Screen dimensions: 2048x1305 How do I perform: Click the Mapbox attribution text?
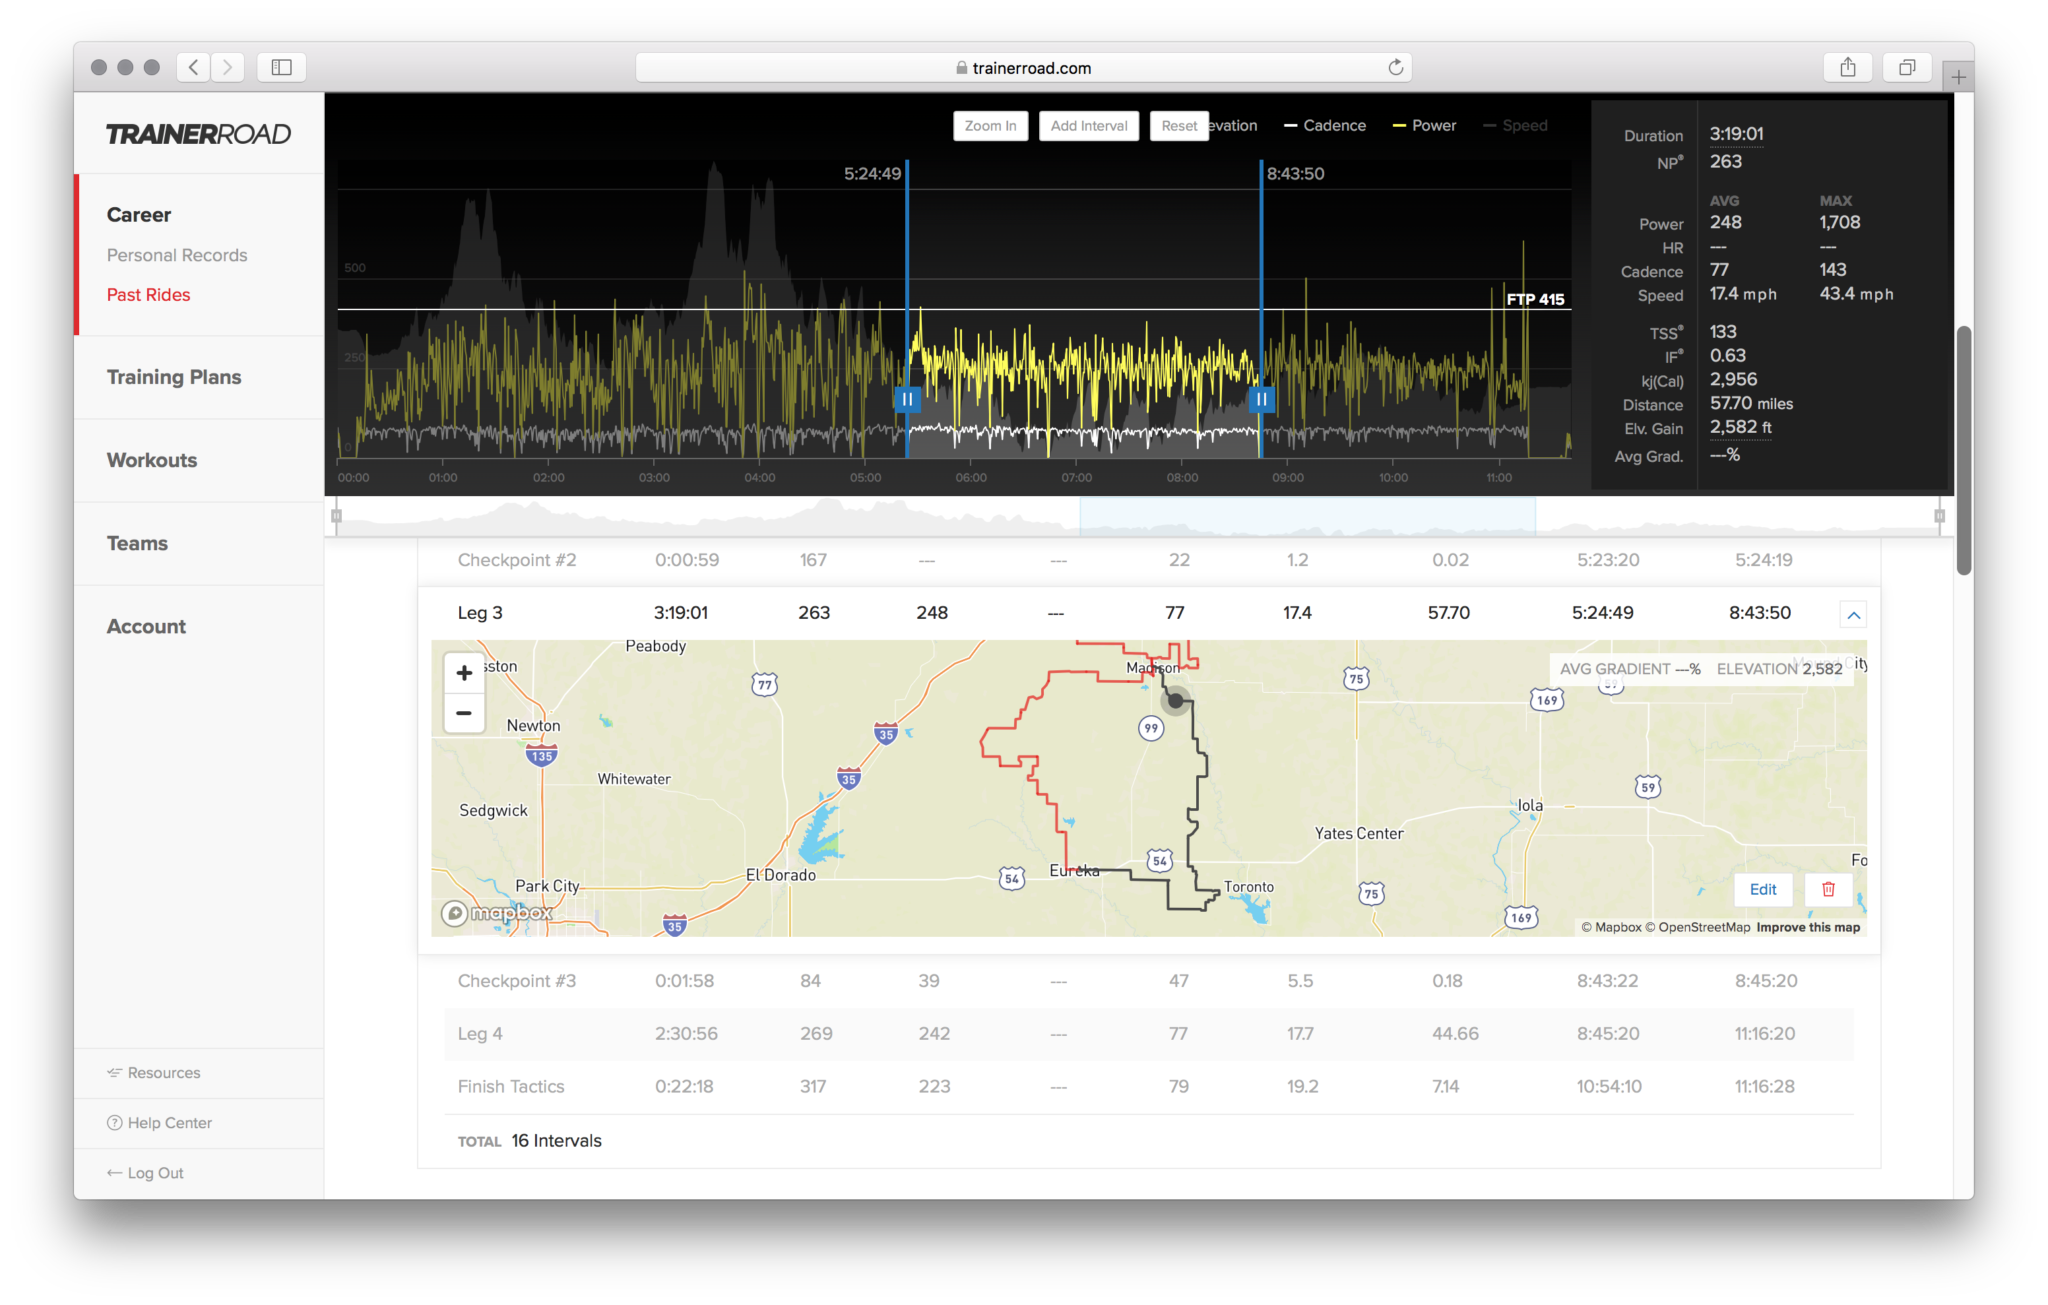1612,927
